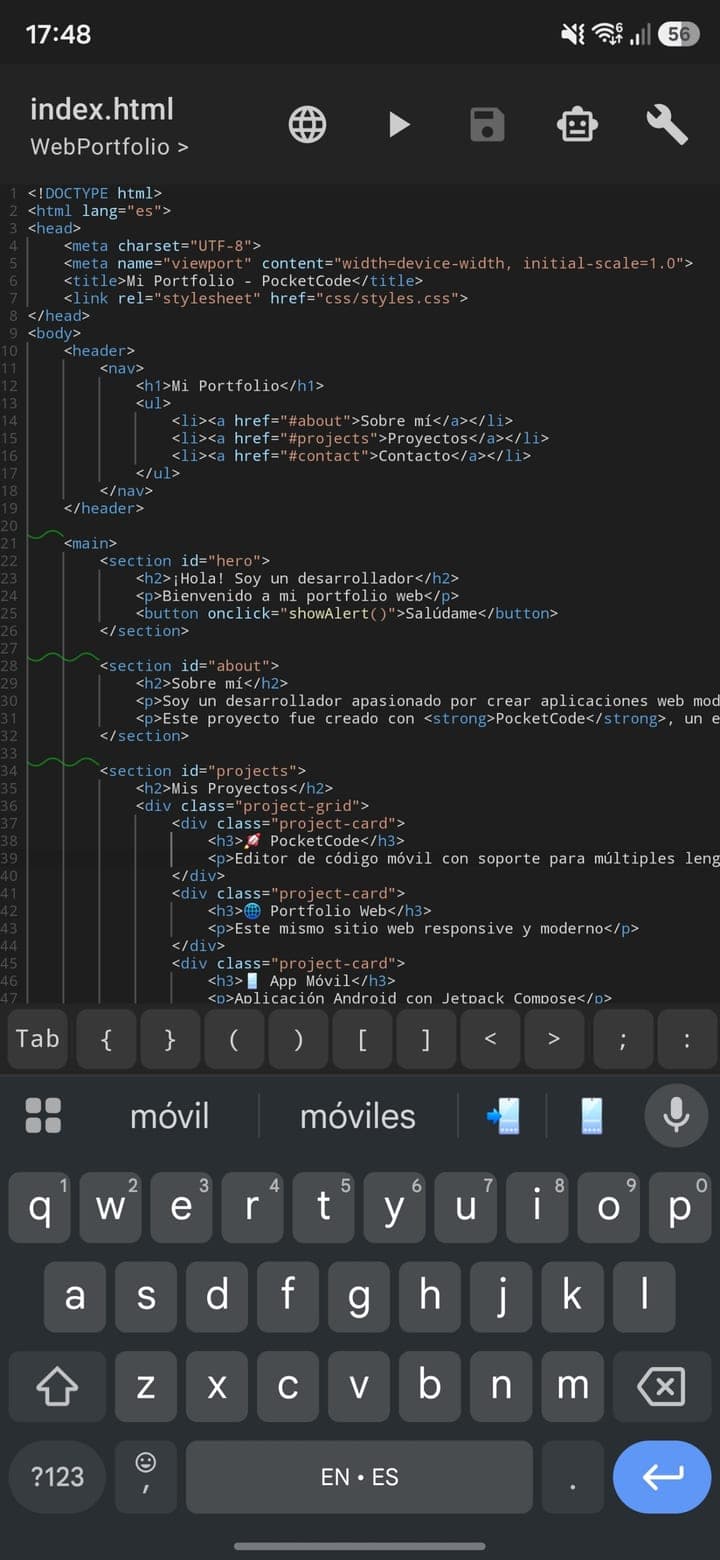
Task: Insert a closing square bracket symbol
Action: (x=426, y=1039)
